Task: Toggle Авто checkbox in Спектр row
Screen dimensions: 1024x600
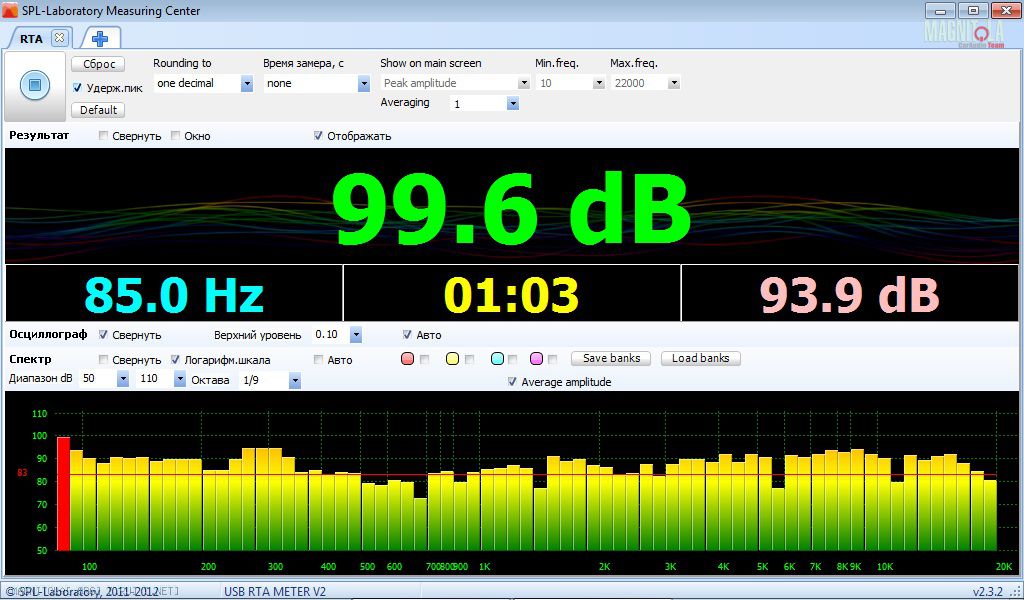Action: 318,360
